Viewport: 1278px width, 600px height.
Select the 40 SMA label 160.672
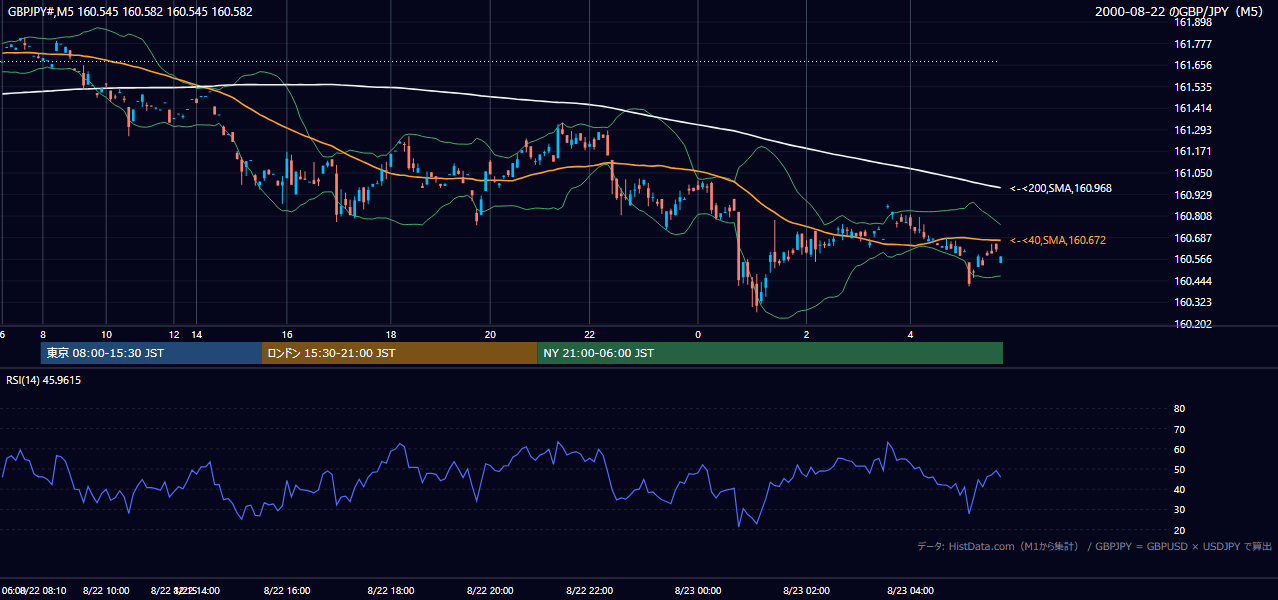[1057, 240]
